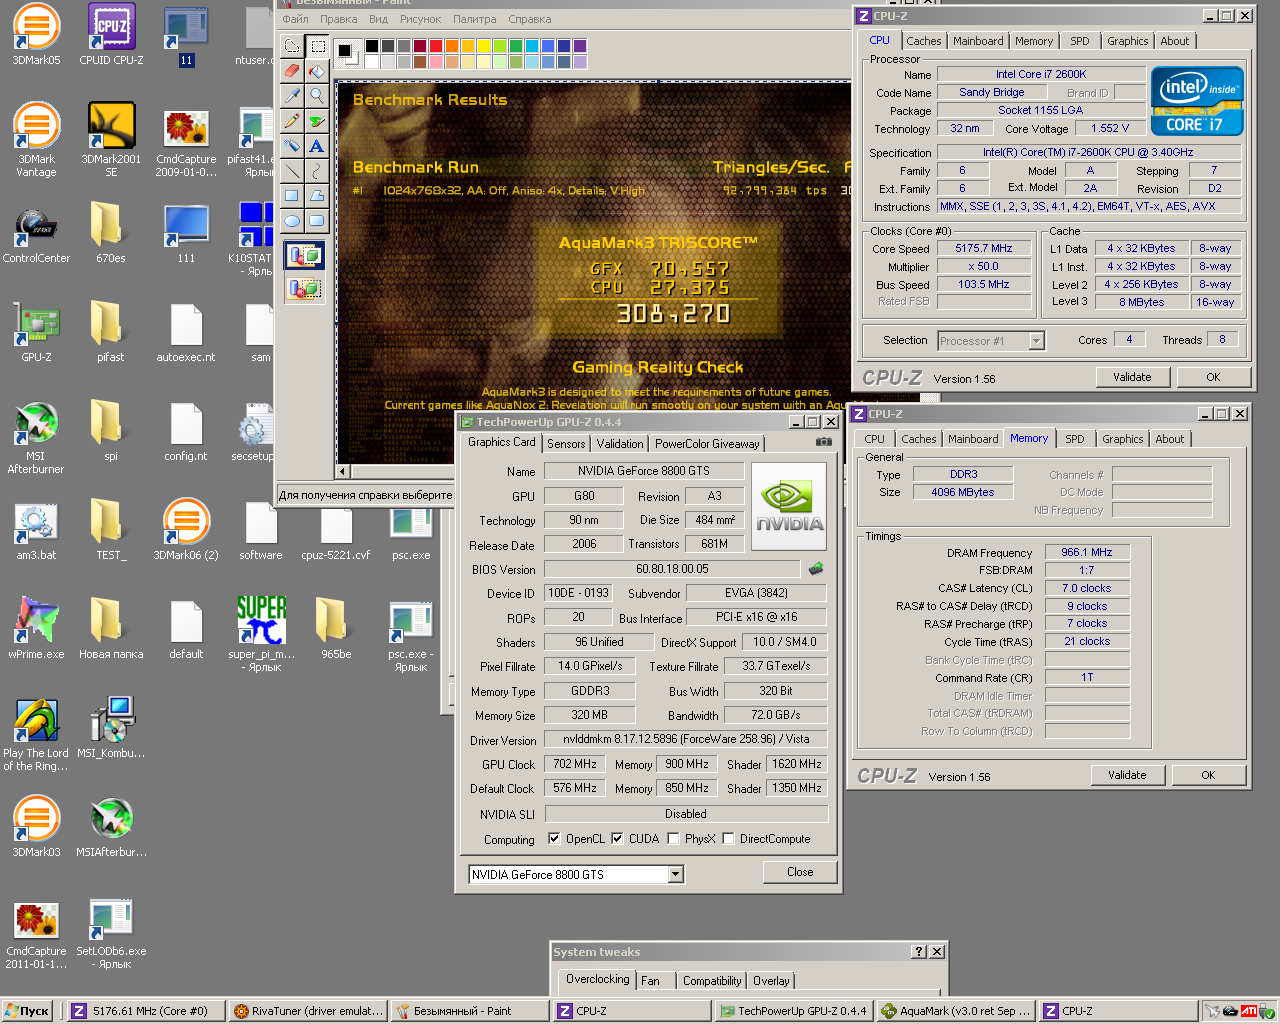Open the GPU selection dropdown in GPU-Z

pos(675,875)
